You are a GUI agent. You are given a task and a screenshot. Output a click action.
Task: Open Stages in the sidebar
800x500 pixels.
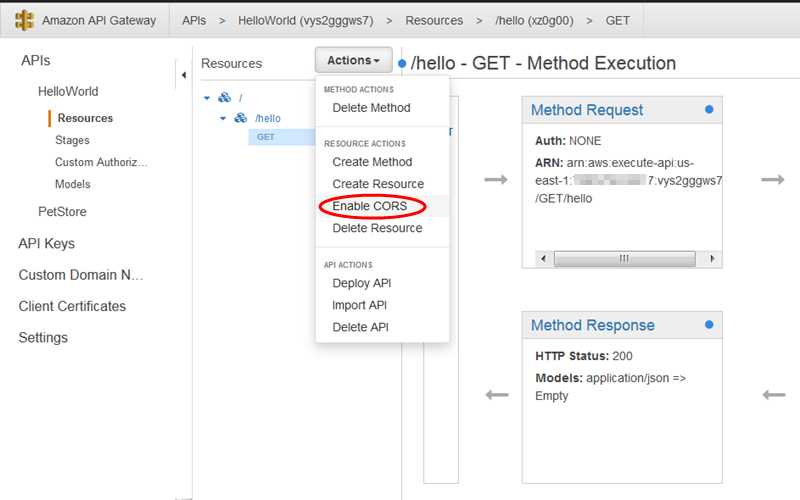point(72,140)
